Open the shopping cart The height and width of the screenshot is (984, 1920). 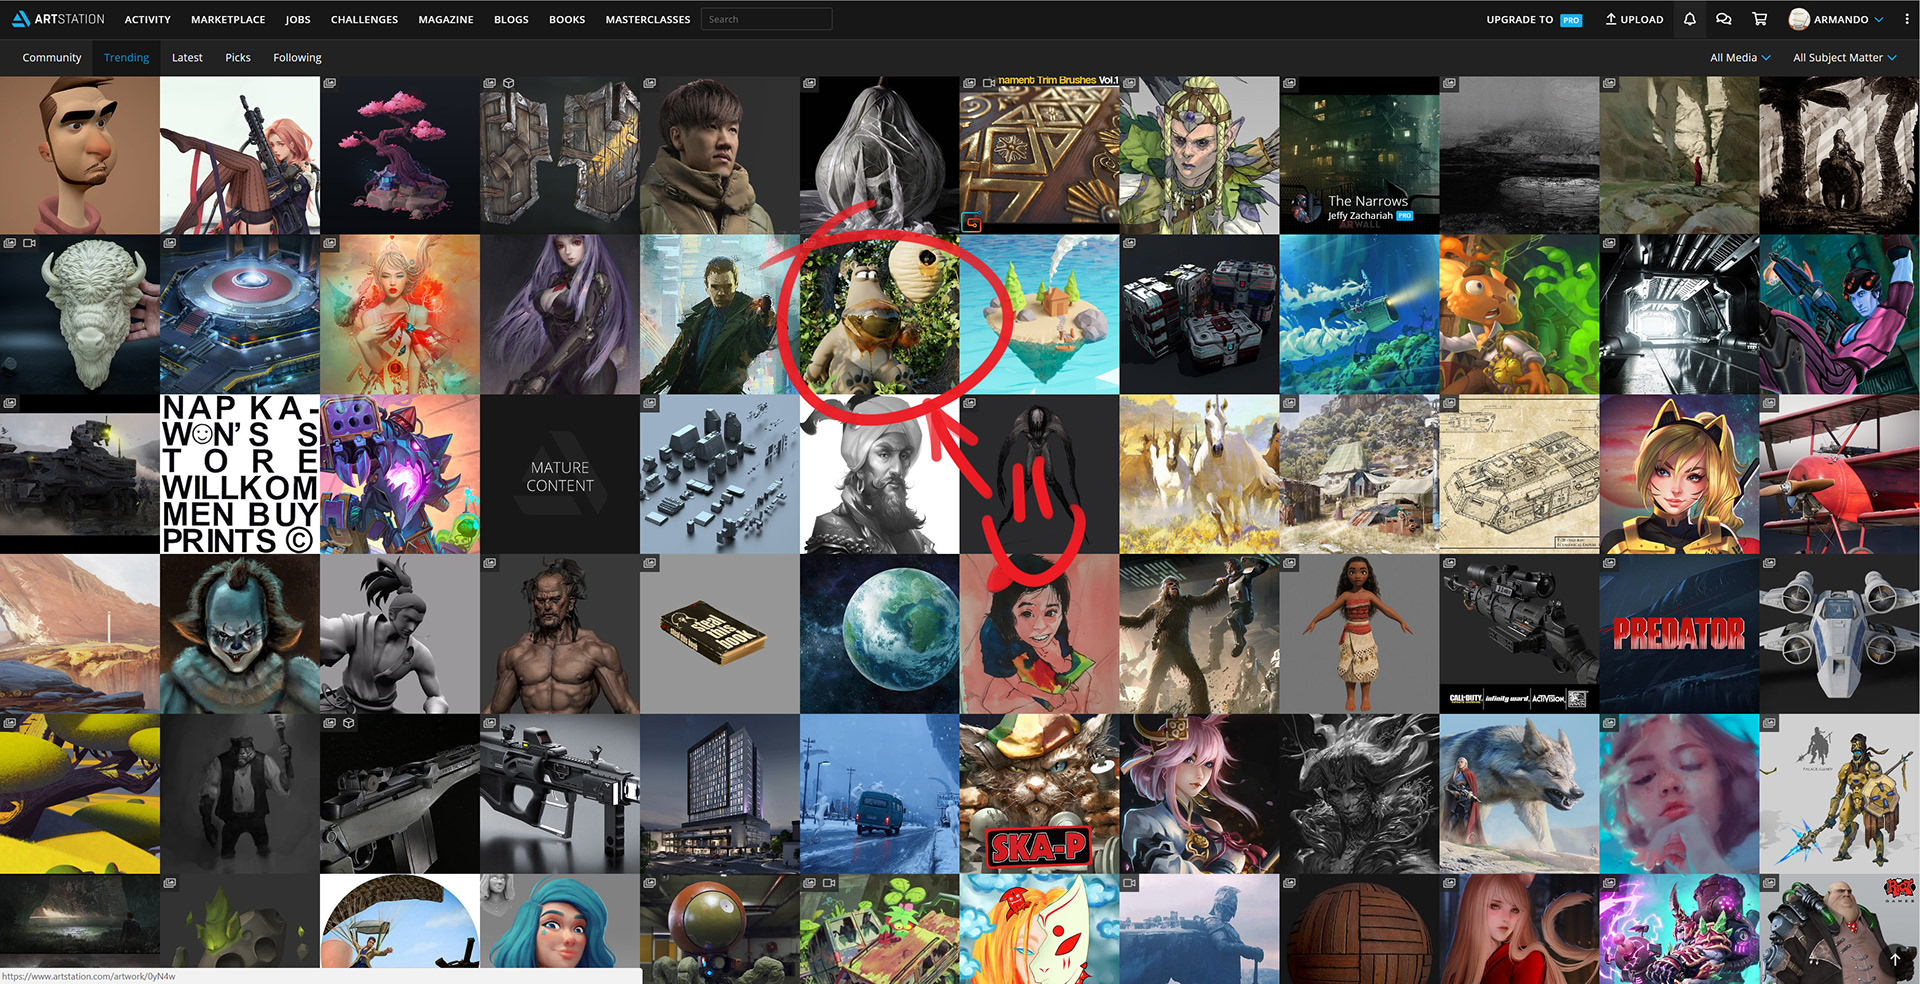pyautogui.click(x=1760, y=19)
